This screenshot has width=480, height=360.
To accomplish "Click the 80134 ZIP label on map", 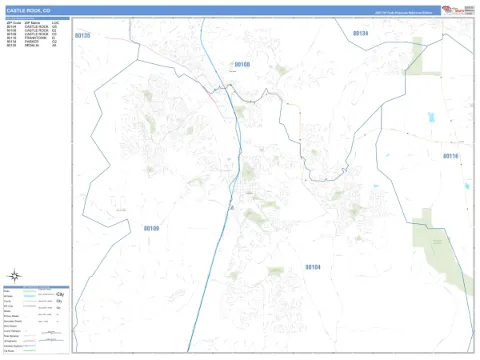I will tap(360, 33).
